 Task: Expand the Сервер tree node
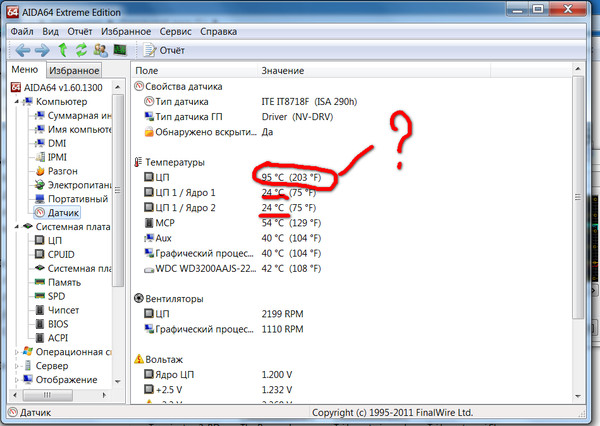coord(16,366)
